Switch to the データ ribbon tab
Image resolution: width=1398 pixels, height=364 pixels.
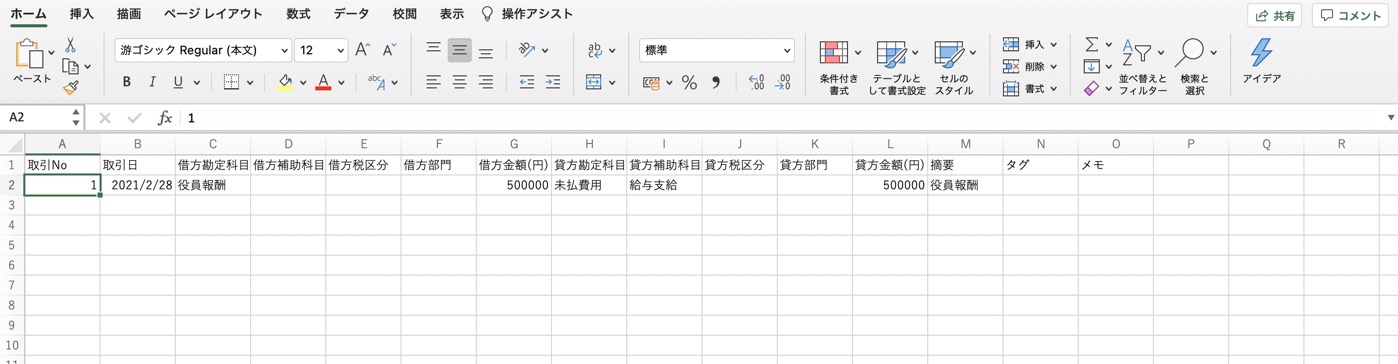click(351, 14)
